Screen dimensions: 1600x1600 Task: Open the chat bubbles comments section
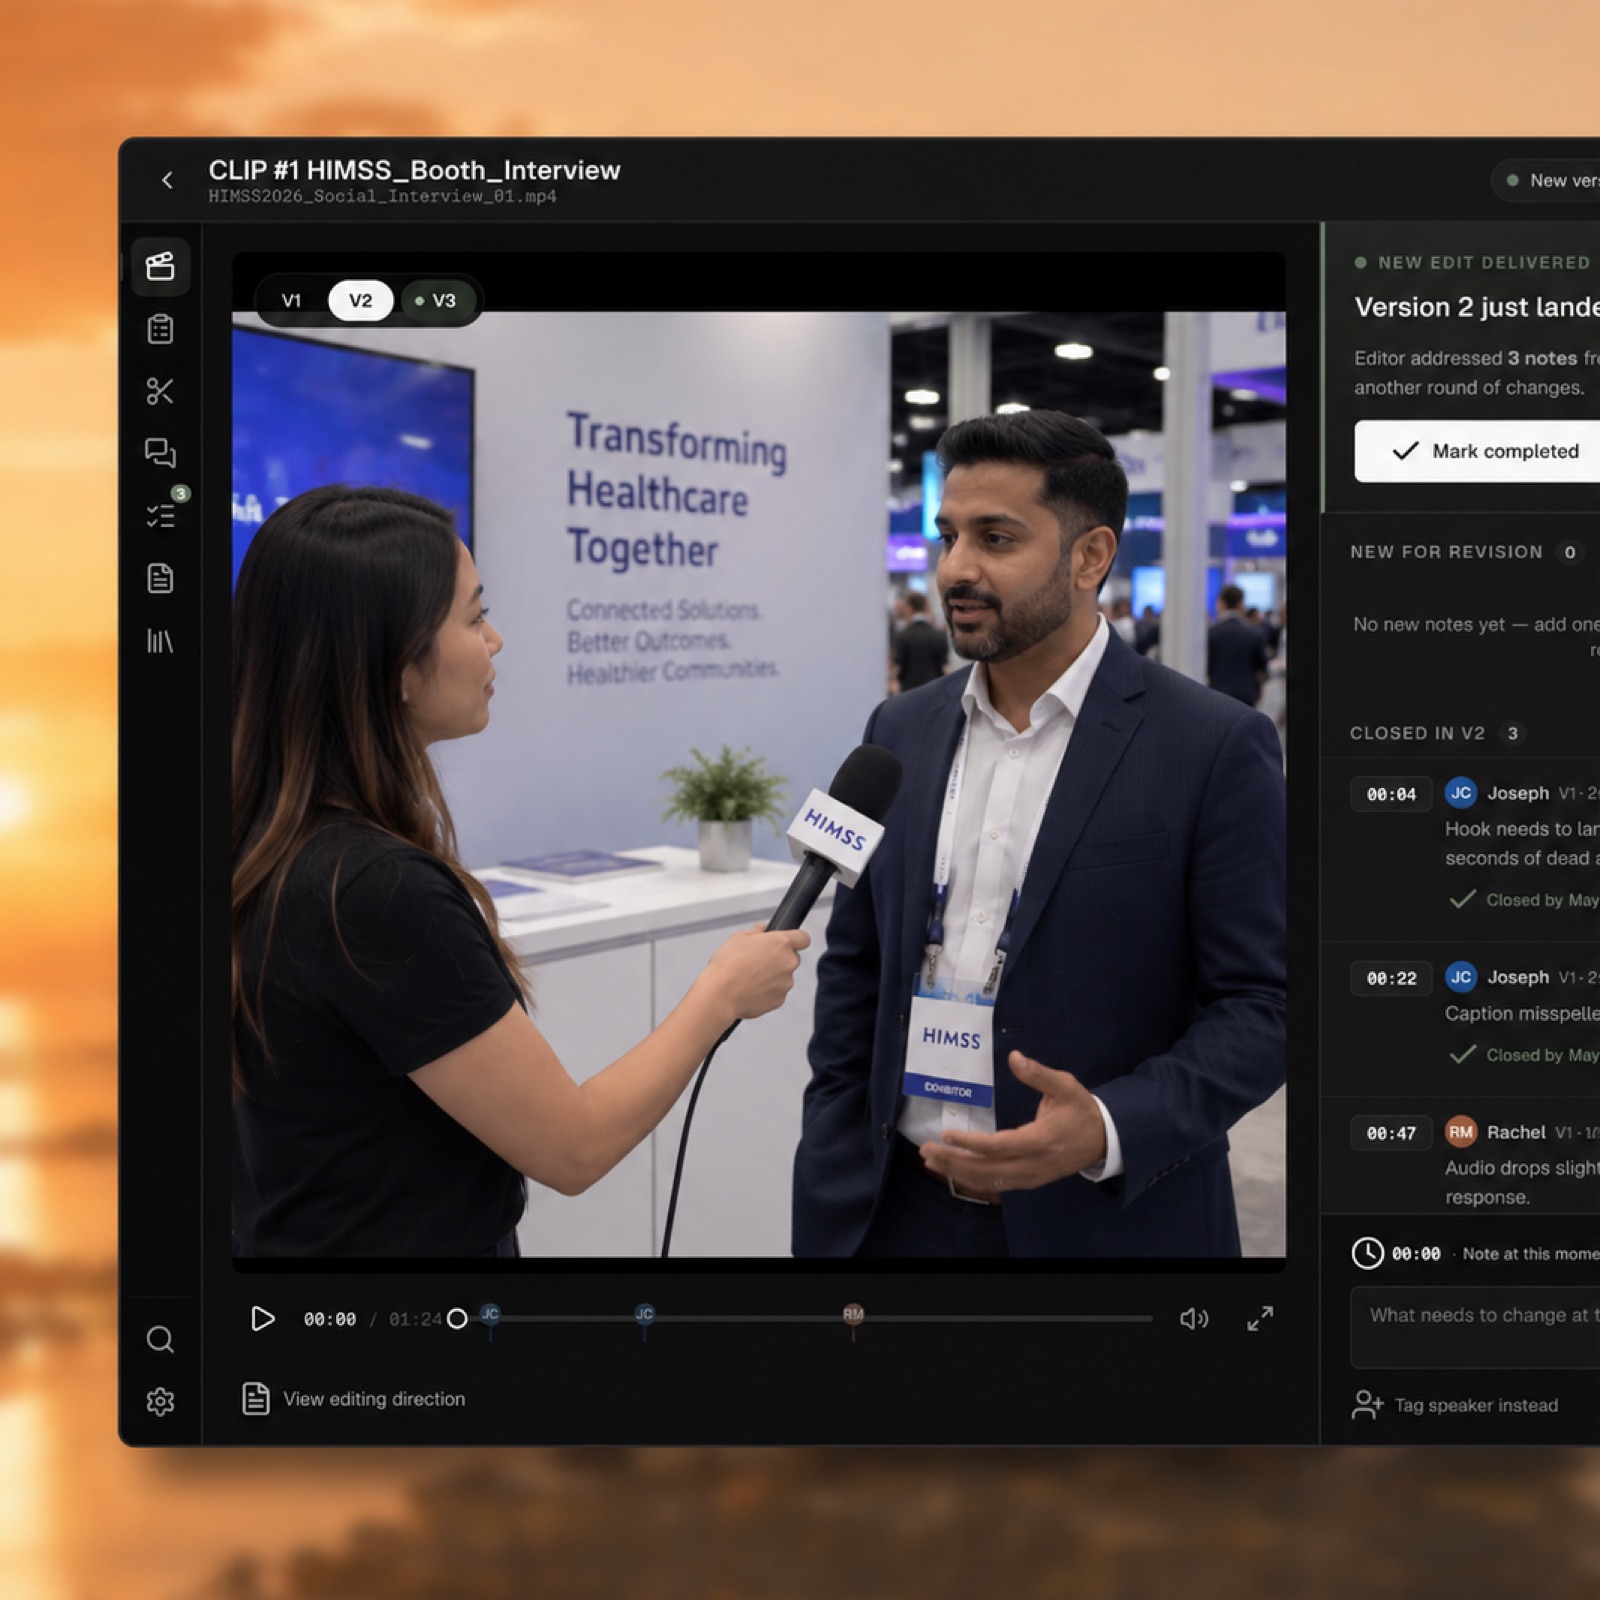point(160,453)
